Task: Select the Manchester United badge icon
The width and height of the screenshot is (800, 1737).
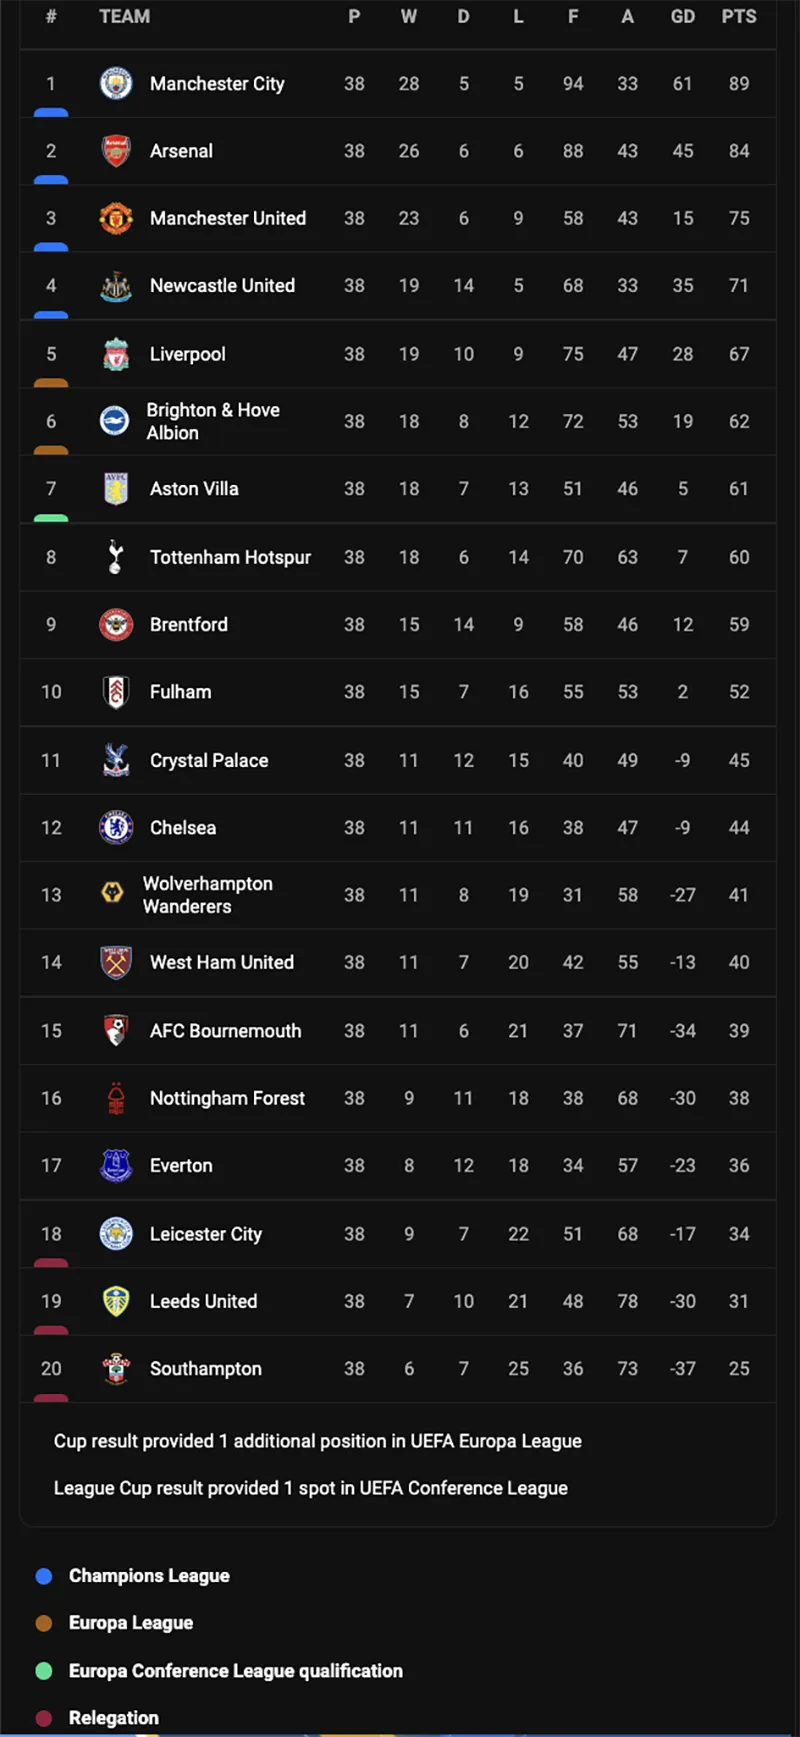Action: tap(116, 218)
